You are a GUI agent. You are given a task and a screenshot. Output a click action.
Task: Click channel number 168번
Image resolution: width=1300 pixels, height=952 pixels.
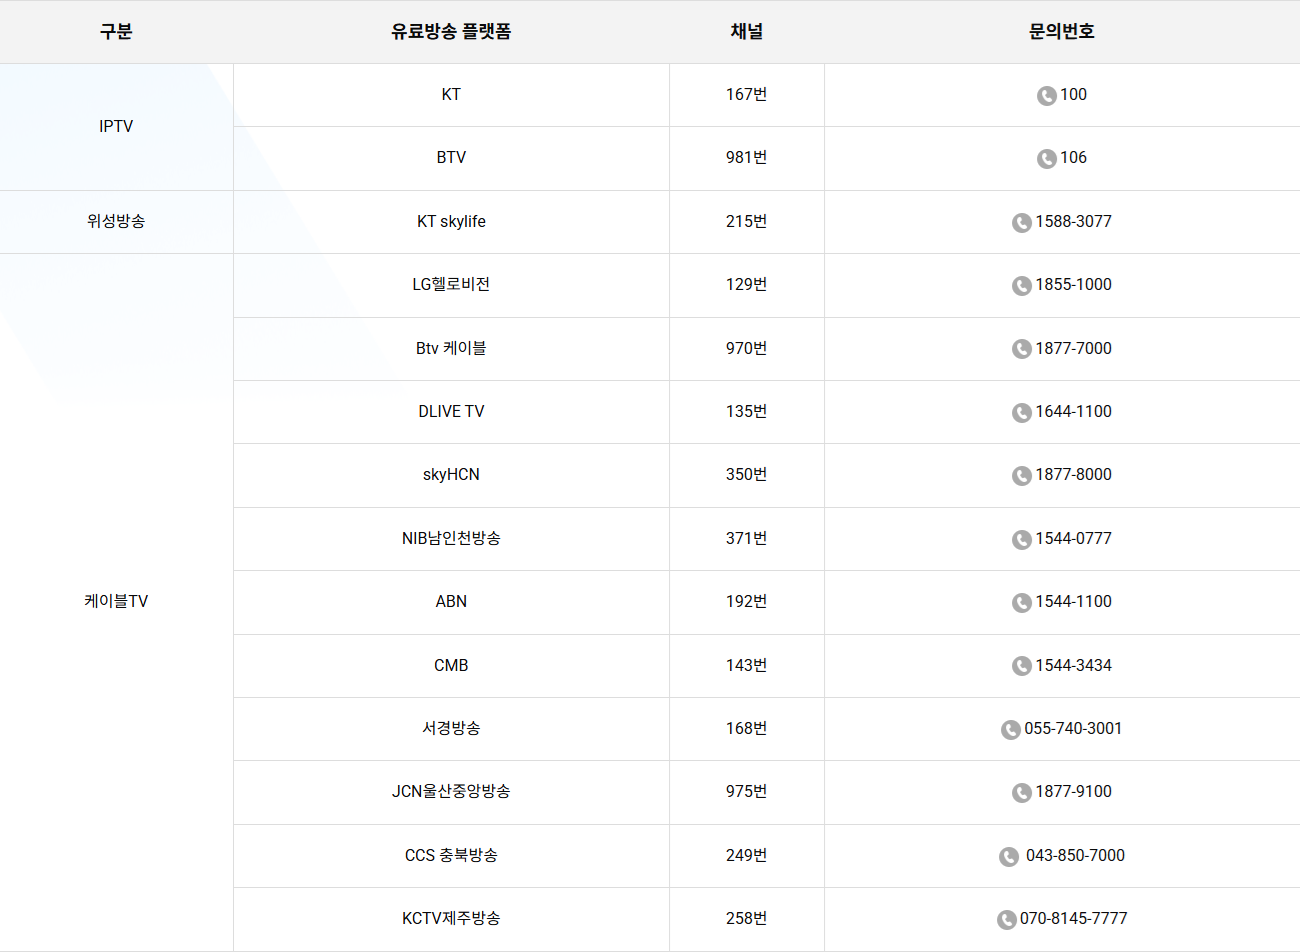click(747, 729)
